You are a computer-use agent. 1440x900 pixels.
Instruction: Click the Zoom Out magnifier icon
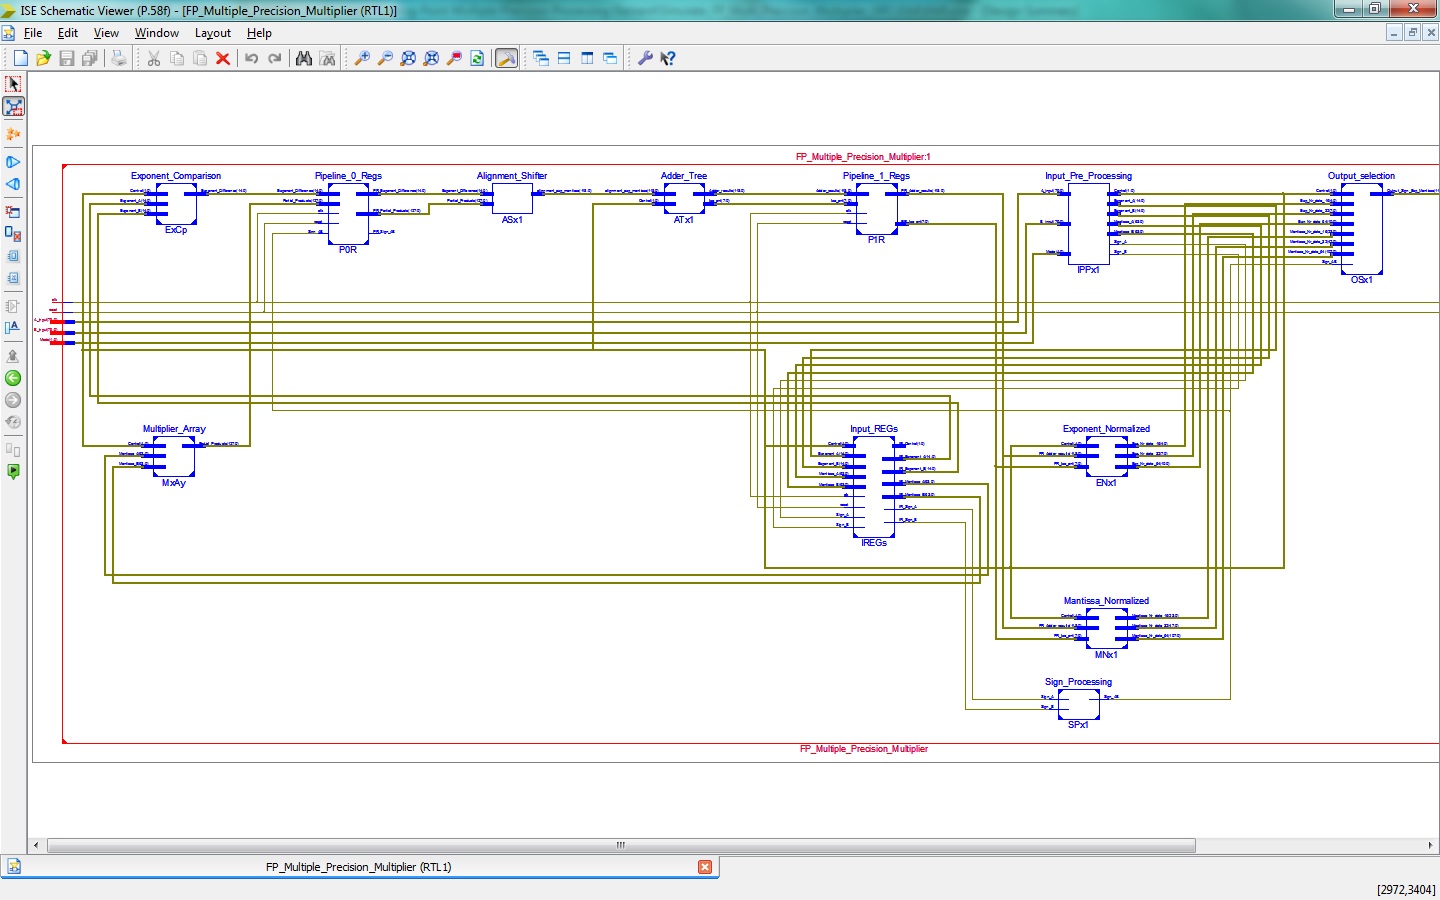385,59
